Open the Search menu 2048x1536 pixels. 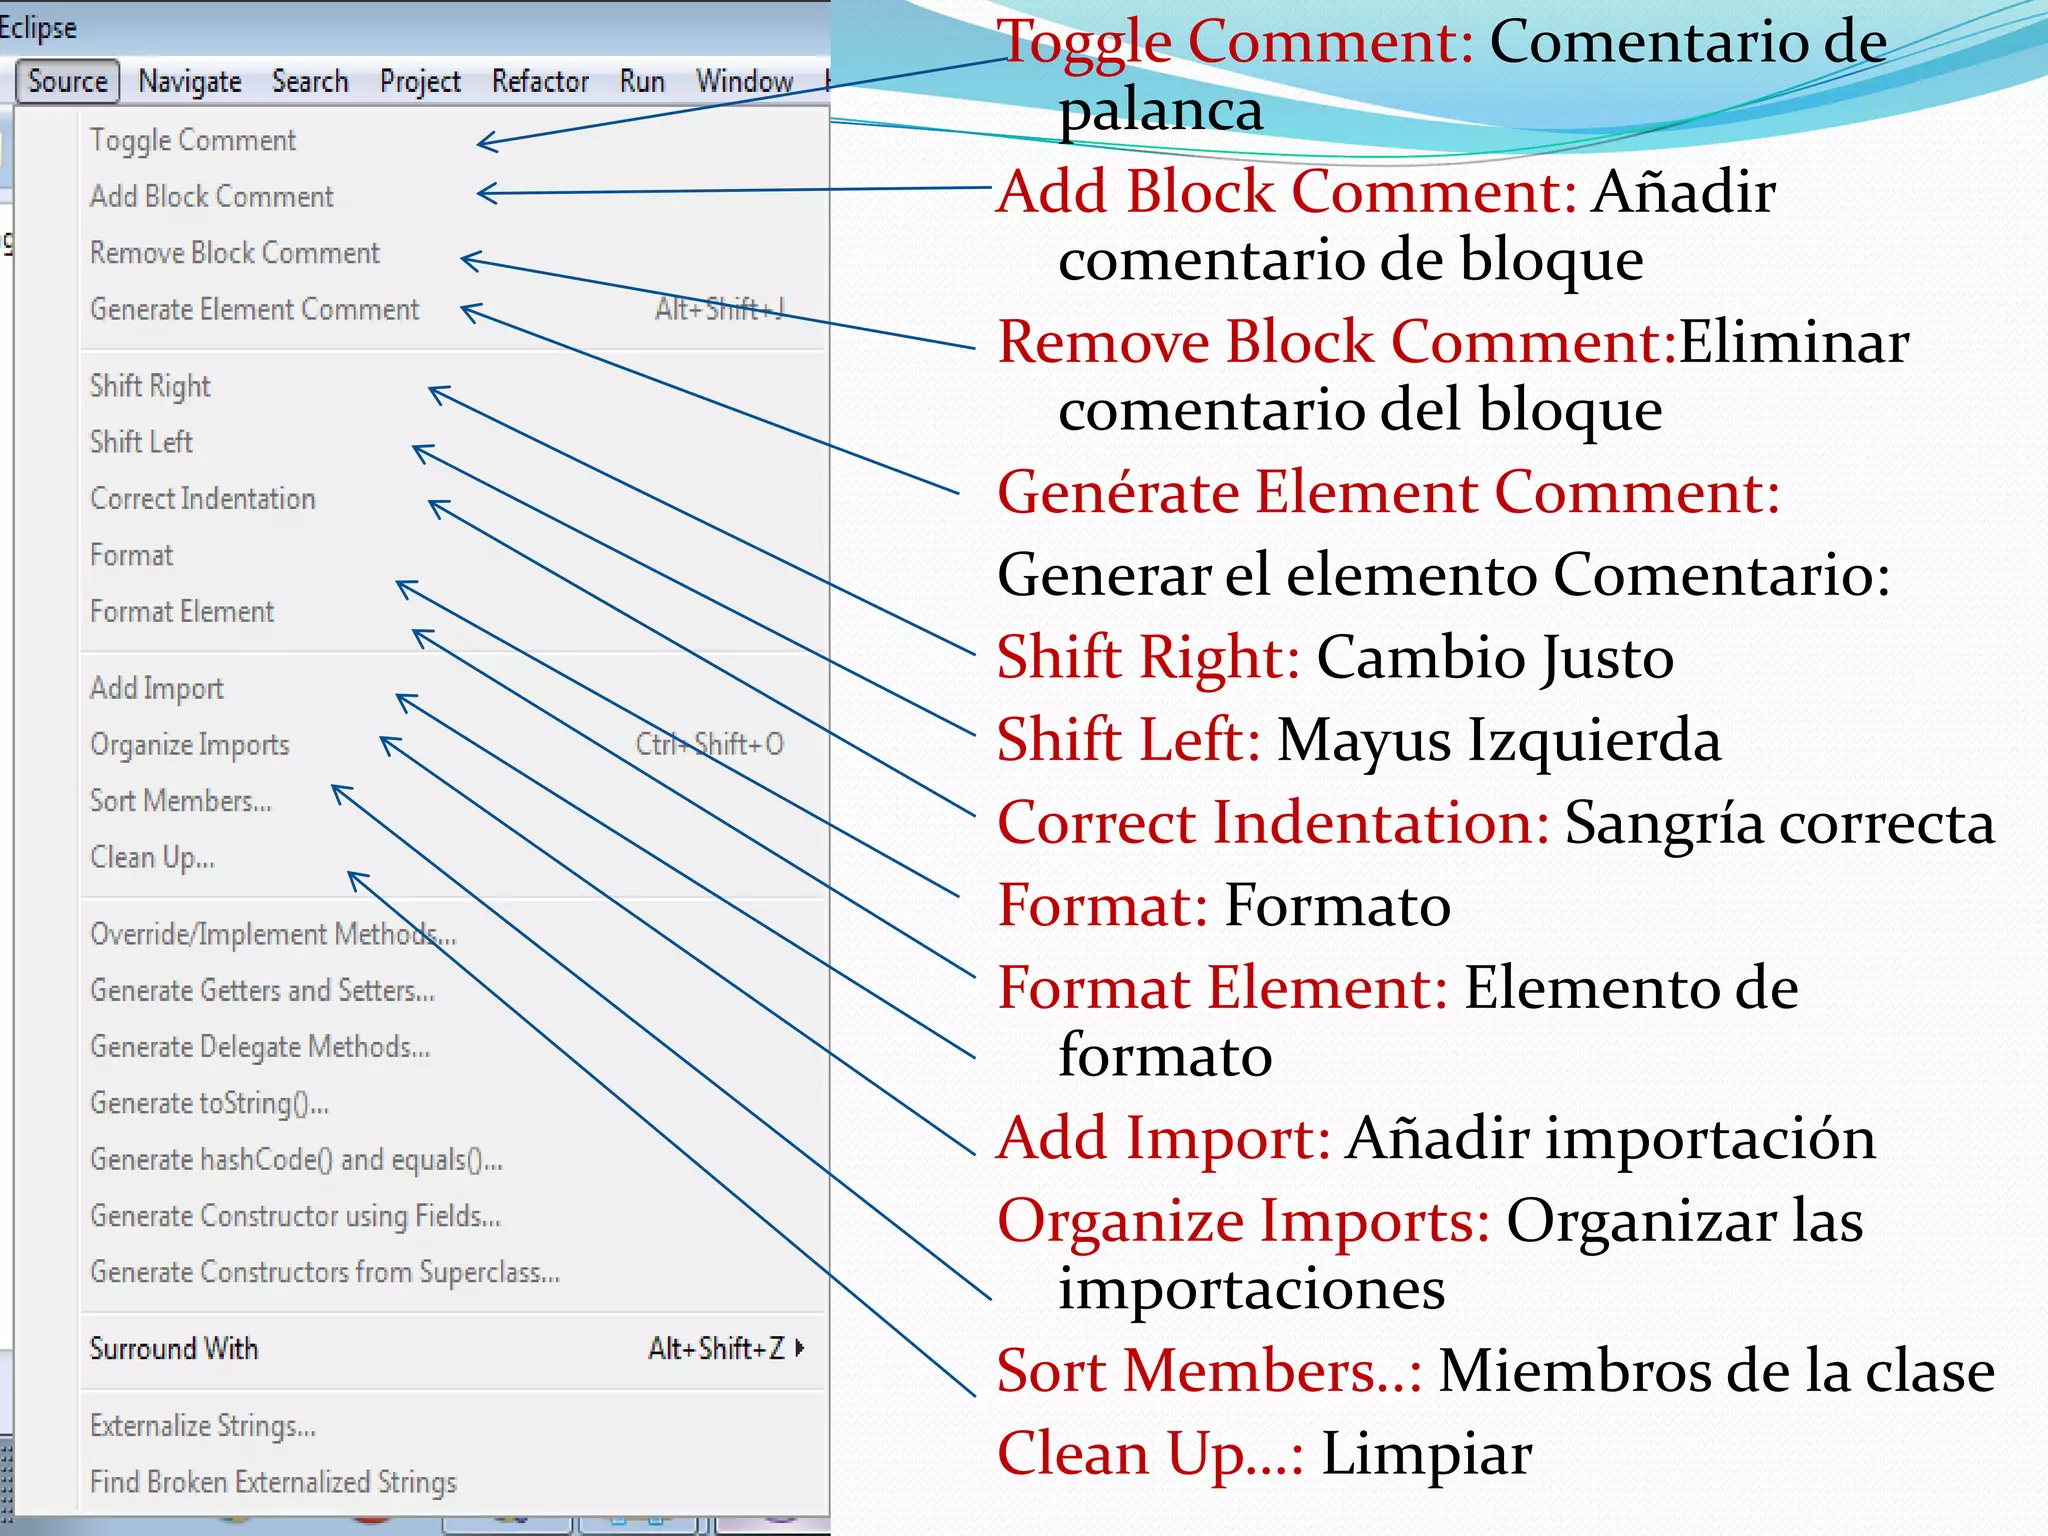tap(310, 81)
